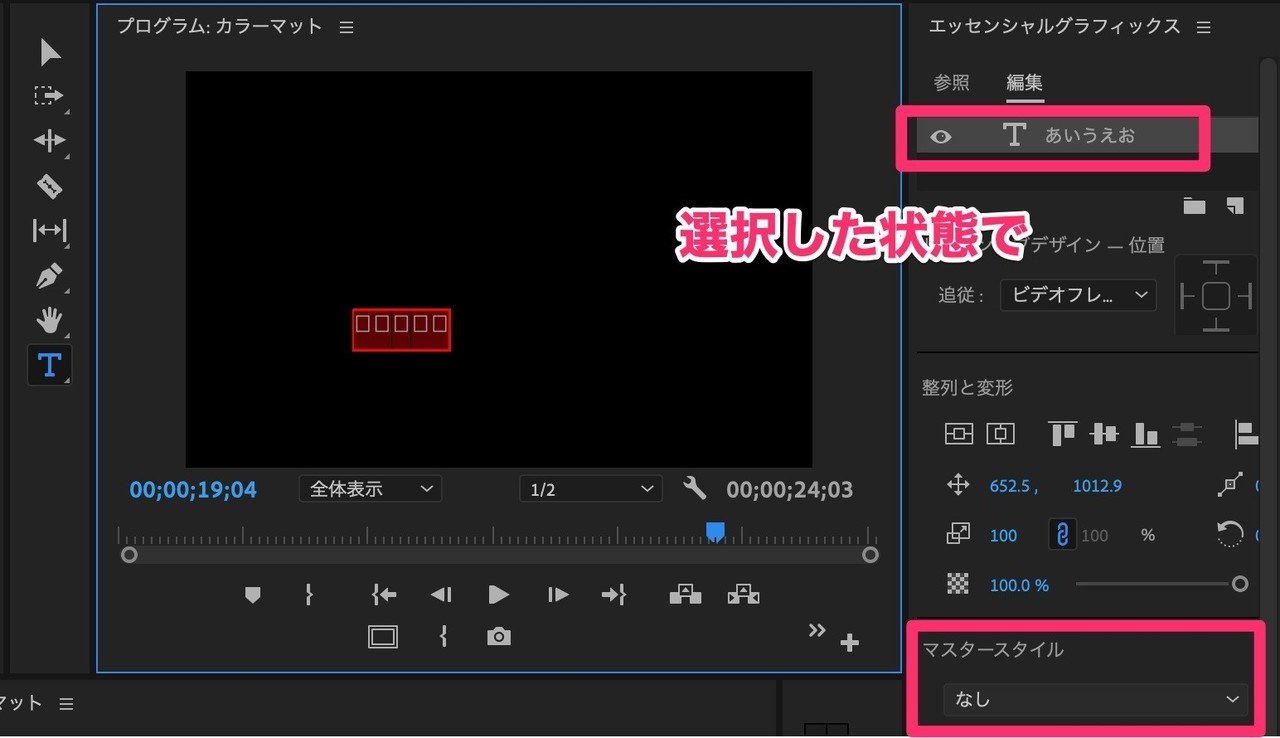Screen dimensions: 1280x738
Task: Toggle the scale lock link
Action: pyautogui.click(x=1061, y=535)
